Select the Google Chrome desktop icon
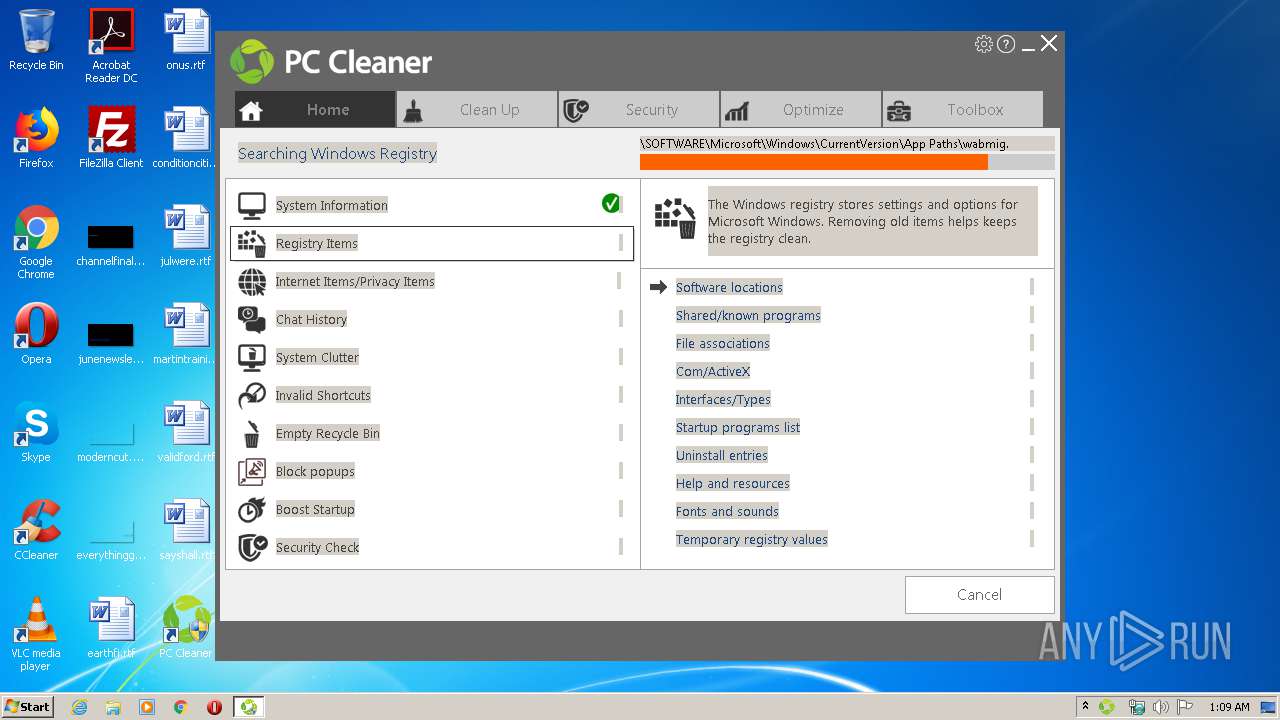Image resolution: width=1280 pixels, height=720 pixels. [x=36, y=242]
